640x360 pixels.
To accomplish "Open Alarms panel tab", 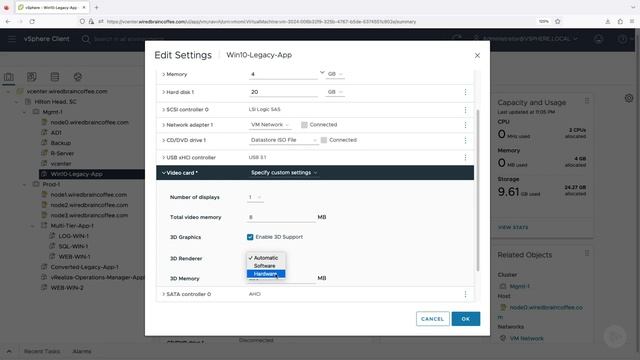I will [x=82, y=351].
